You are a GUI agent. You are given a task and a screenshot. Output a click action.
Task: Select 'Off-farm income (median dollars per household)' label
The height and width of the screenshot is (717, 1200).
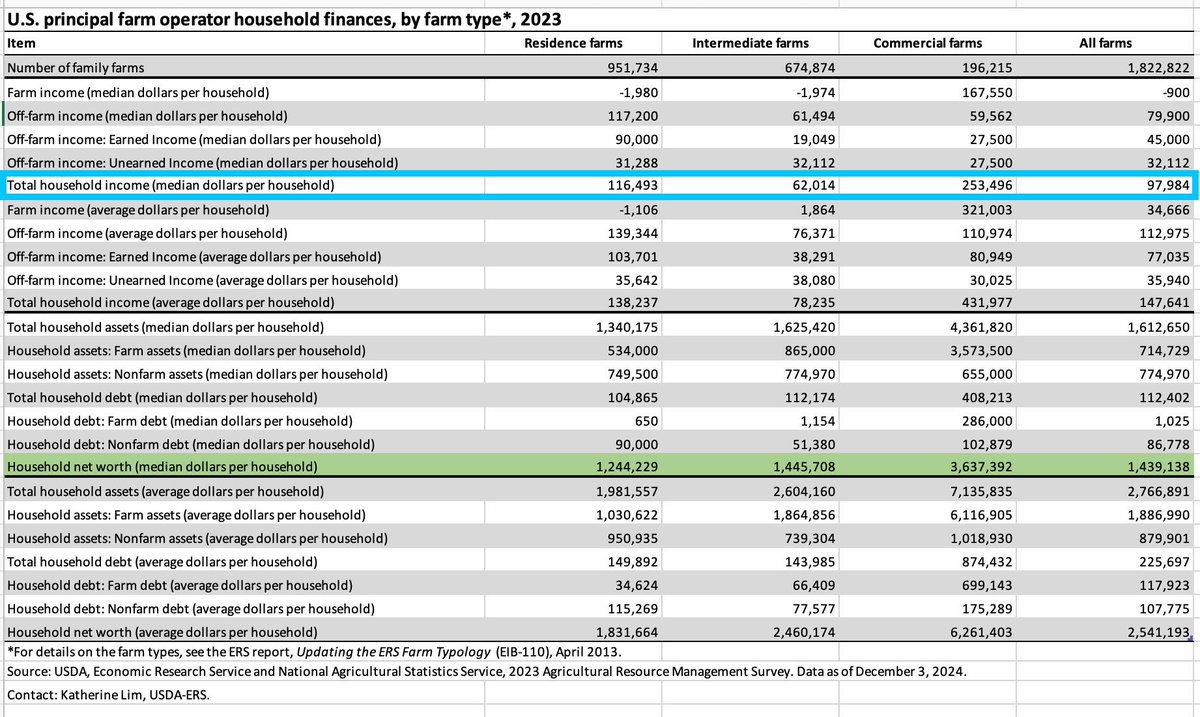click(148, 116)
